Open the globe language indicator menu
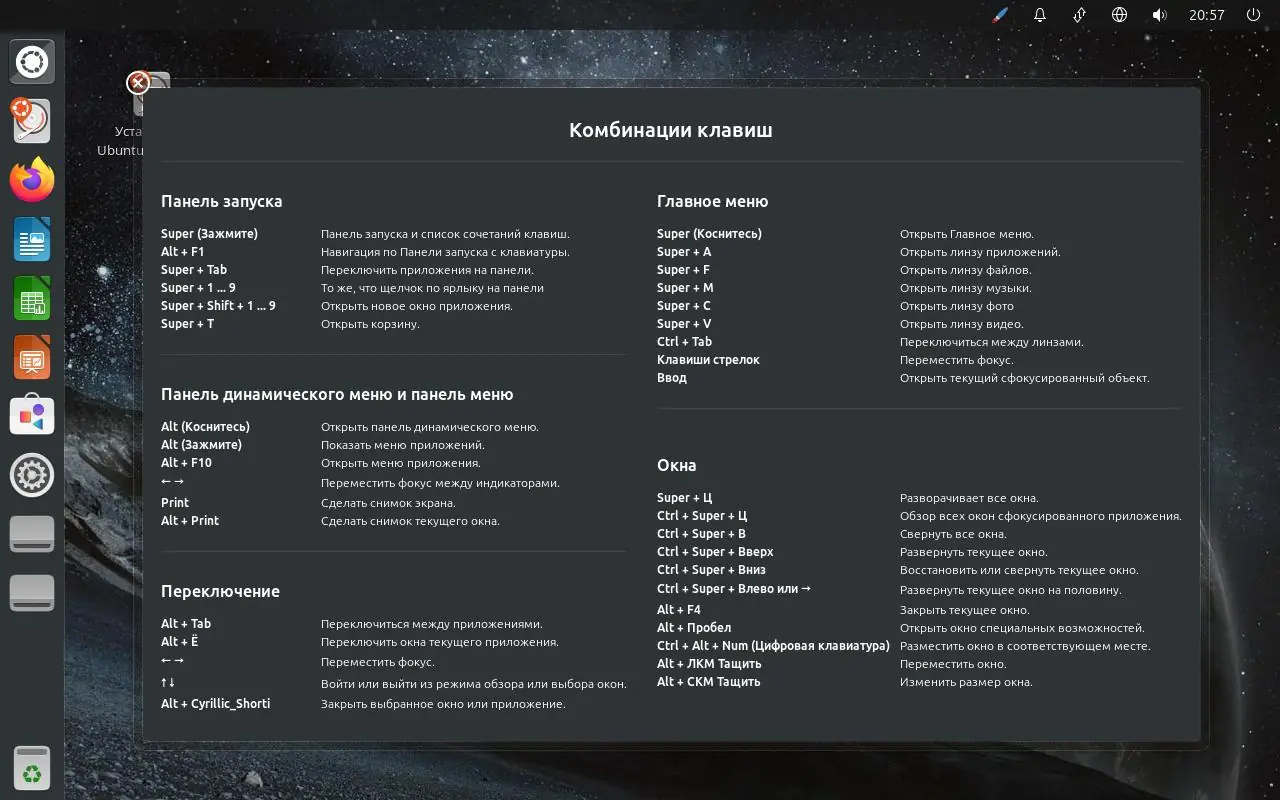This screenshot has height=800, width=1280. [x=1120, y=15]
